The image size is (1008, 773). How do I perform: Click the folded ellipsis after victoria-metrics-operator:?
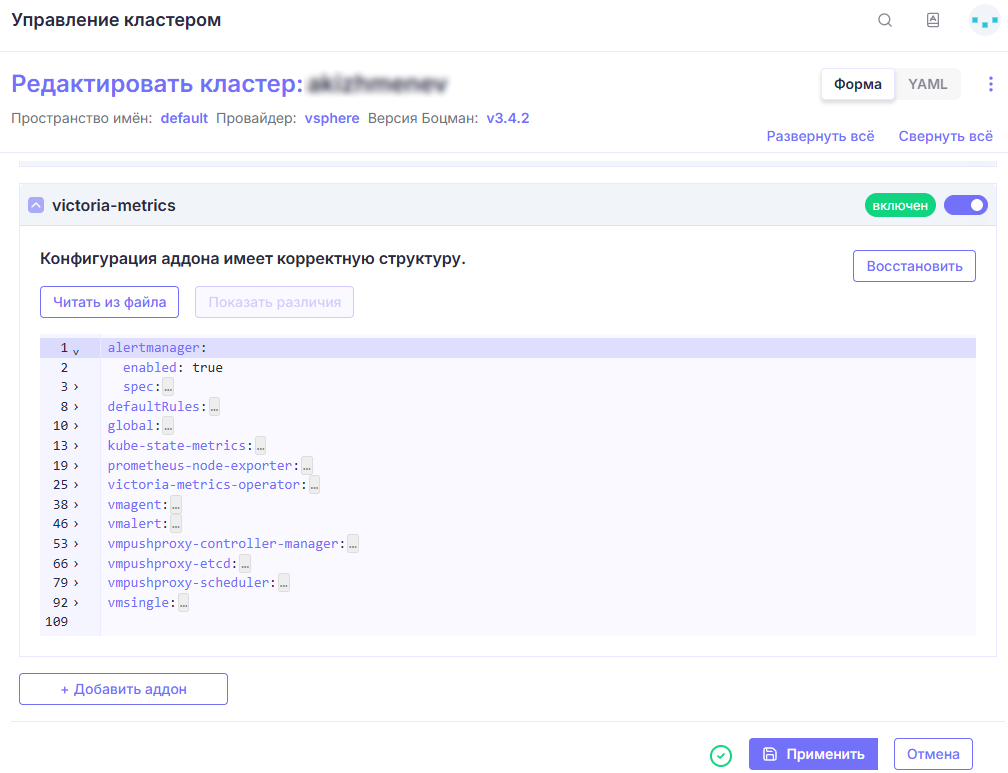coord(314,485)
